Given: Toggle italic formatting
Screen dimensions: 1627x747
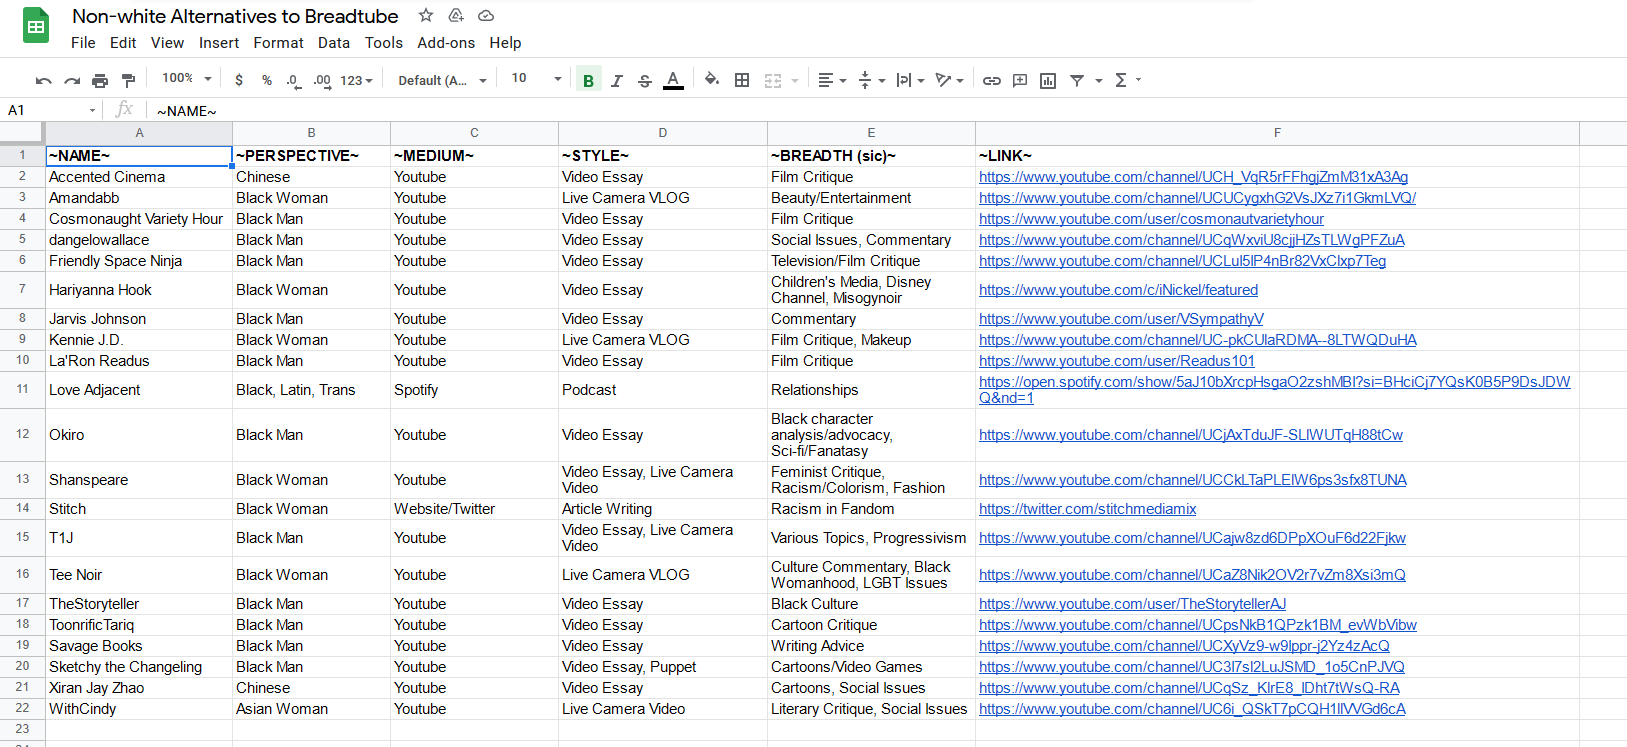Looking at the screenshot, I should pyautogui.click(x=617, y=80).
